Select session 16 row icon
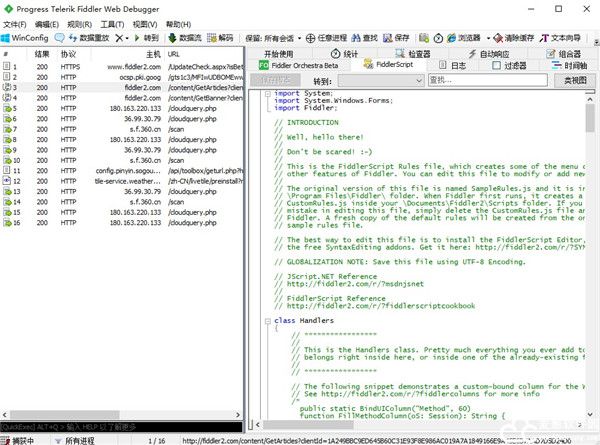This screenshot has width=600, height=445. click(x=7, y=223)
